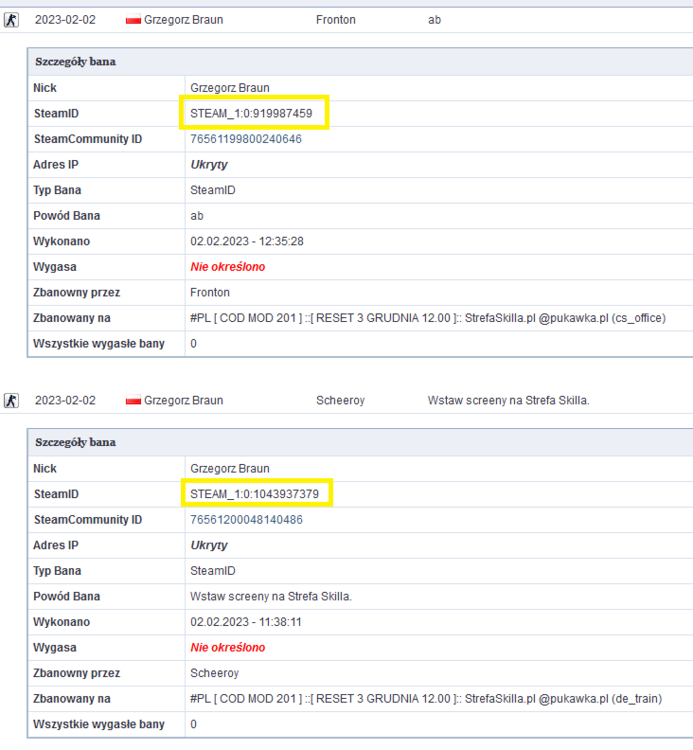Click timestamp 02.02.2023 - 11:38:11
693x750 pixels.
[246, 622]
